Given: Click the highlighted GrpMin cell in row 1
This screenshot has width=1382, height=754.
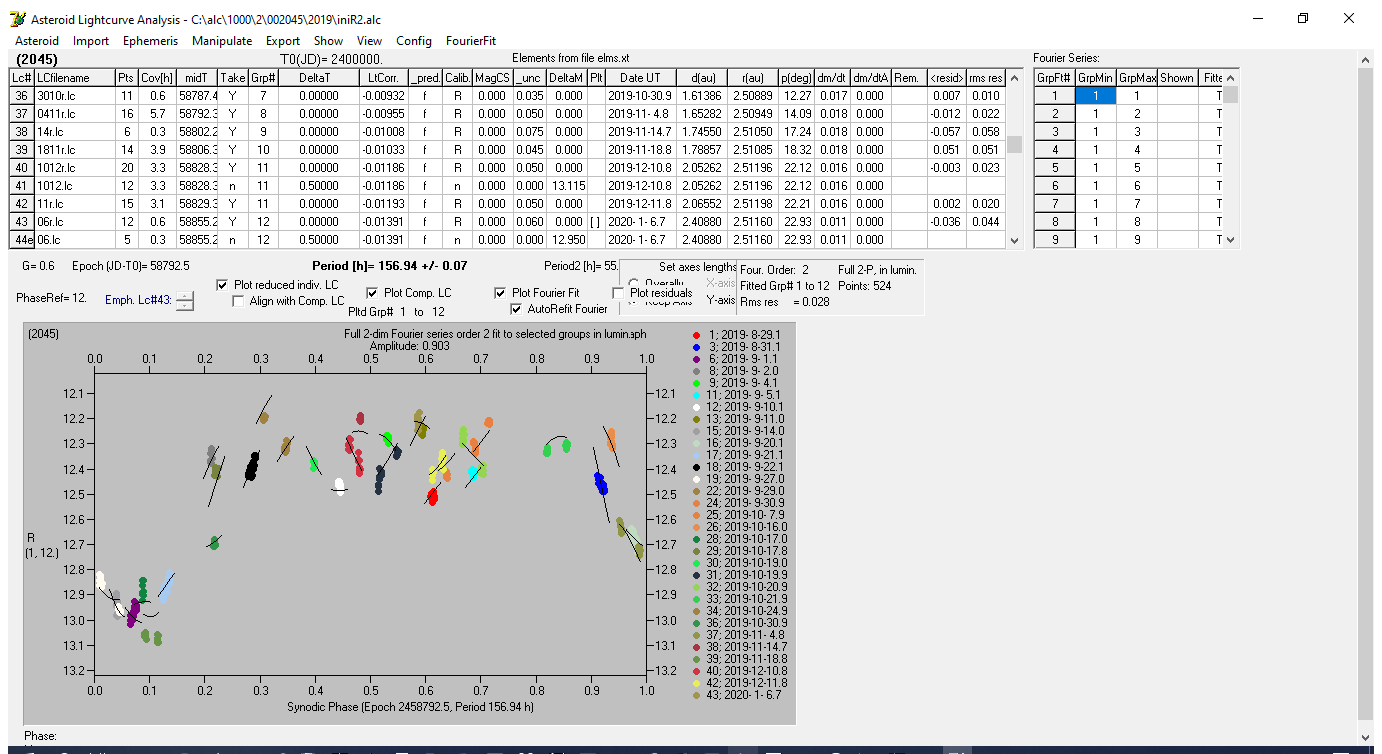Looking at the screenshot, I should tap(1096, 96).
